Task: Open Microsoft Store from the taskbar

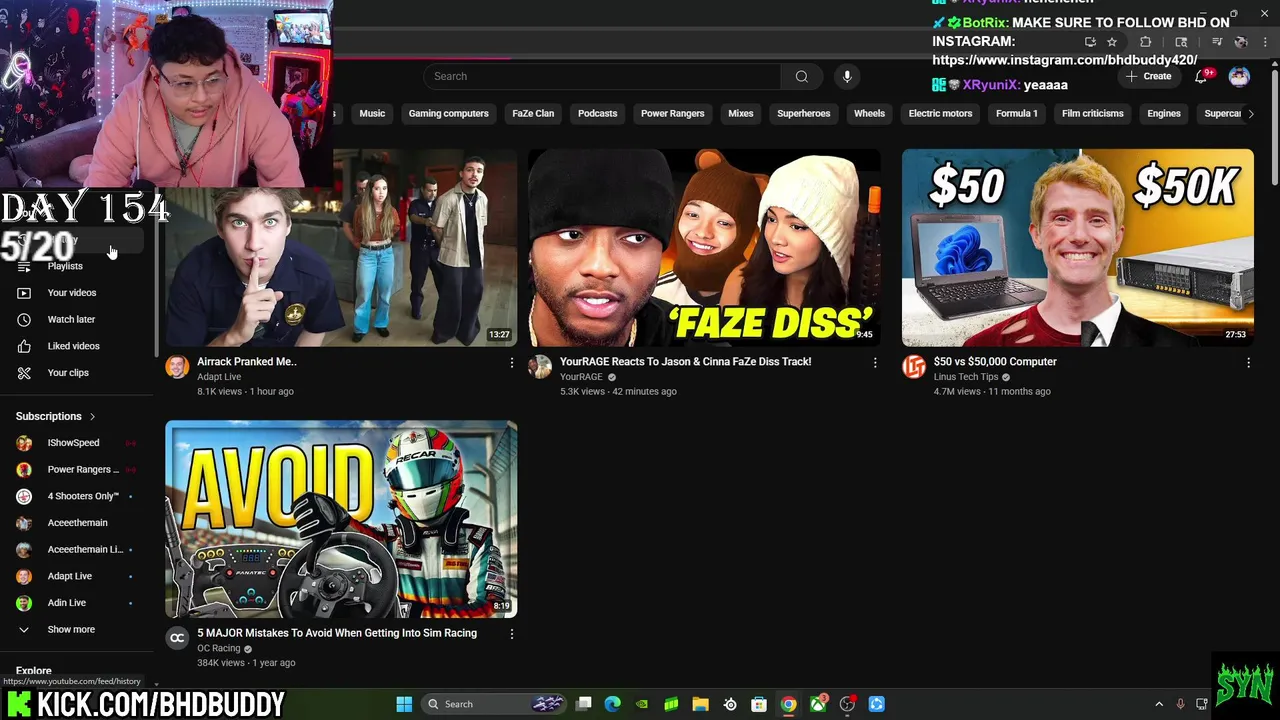Action: tap(759, 704)
